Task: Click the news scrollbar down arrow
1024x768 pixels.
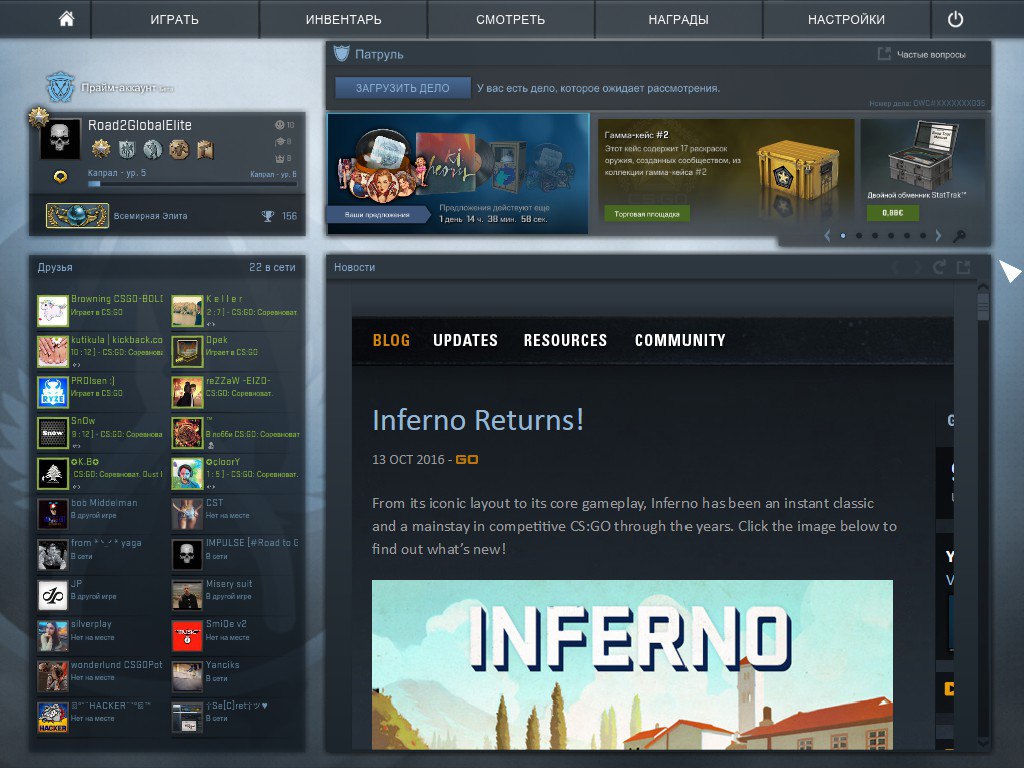Action: click(x=983, y=743)
